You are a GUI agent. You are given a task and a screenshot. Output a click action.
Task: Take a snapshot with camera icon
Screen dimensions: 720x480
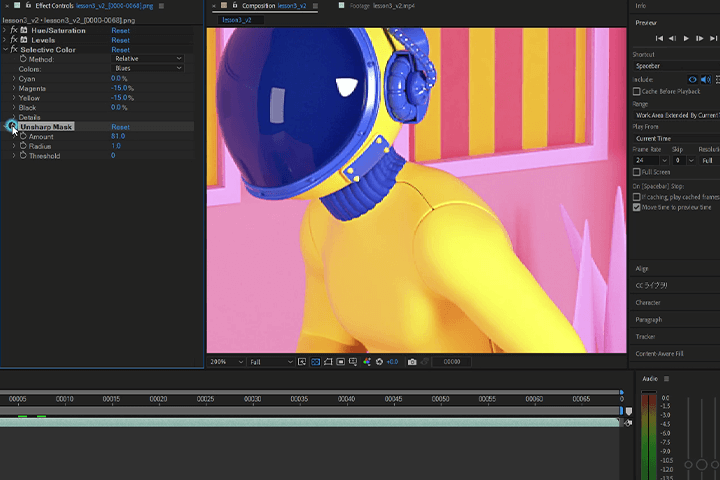click(x=412, y=362)
